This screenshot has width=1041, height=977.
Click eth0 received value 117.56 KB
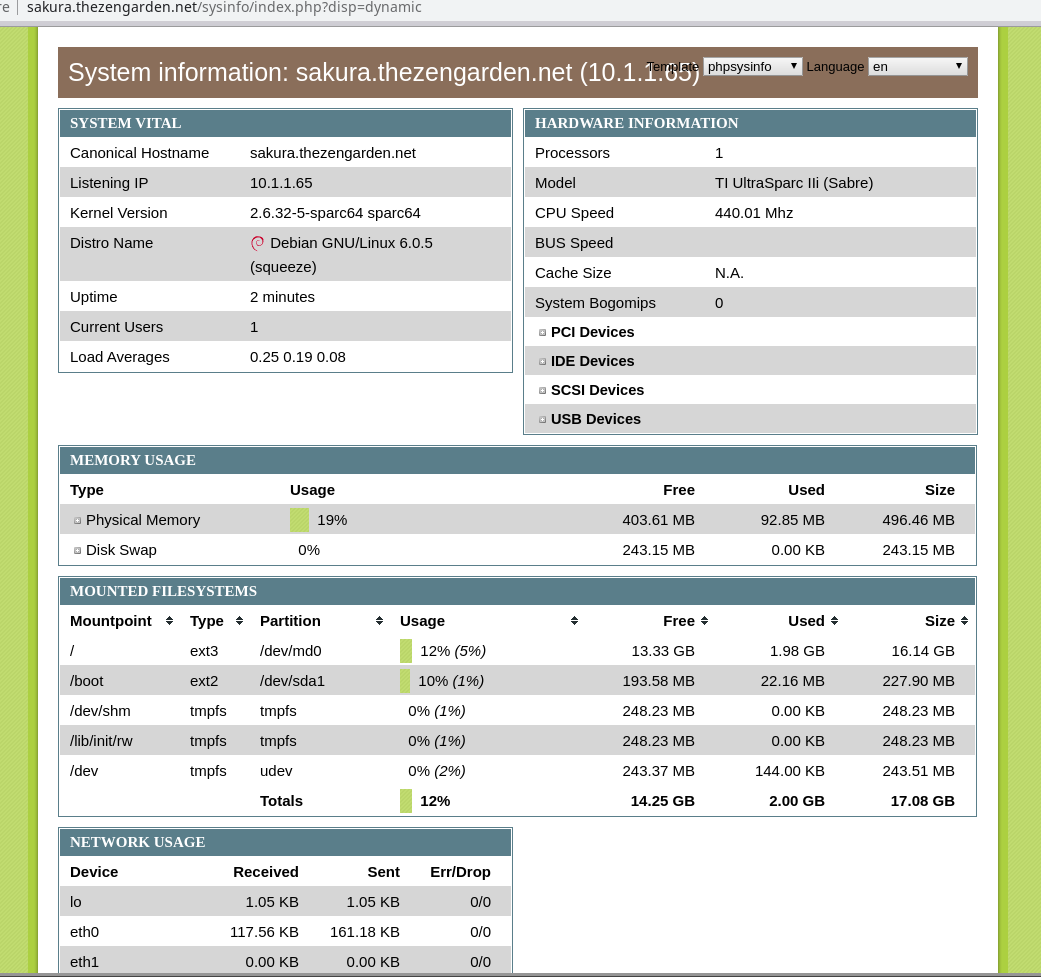[x=264, y=932]
